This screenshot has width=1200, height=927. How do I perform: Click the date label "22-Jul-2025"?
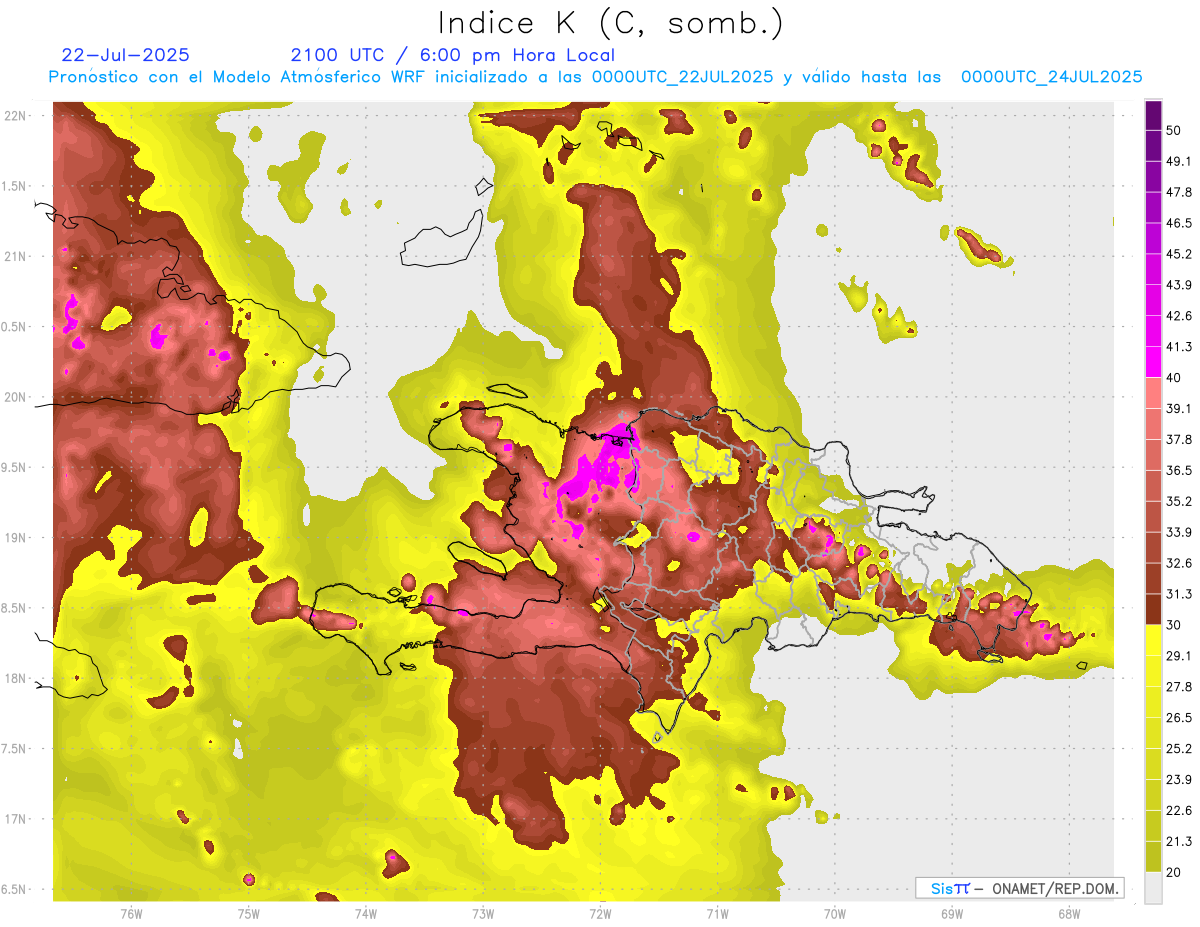(x=125, y=55)
